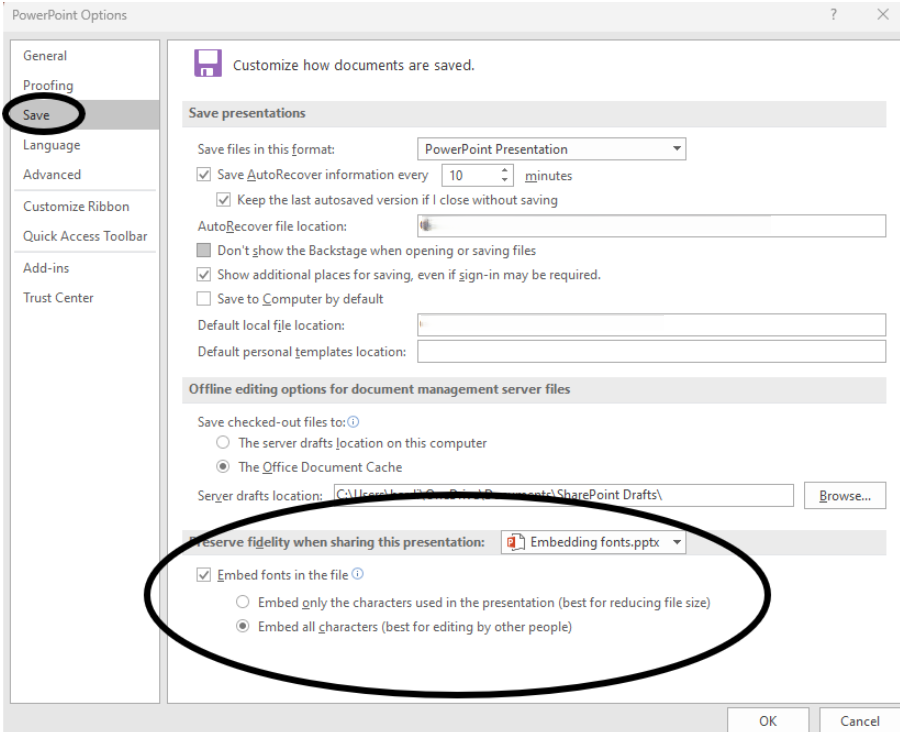Click the Default local file location field
The height and width of the screenshot is (732, 900).
click(x=651, y=325)
